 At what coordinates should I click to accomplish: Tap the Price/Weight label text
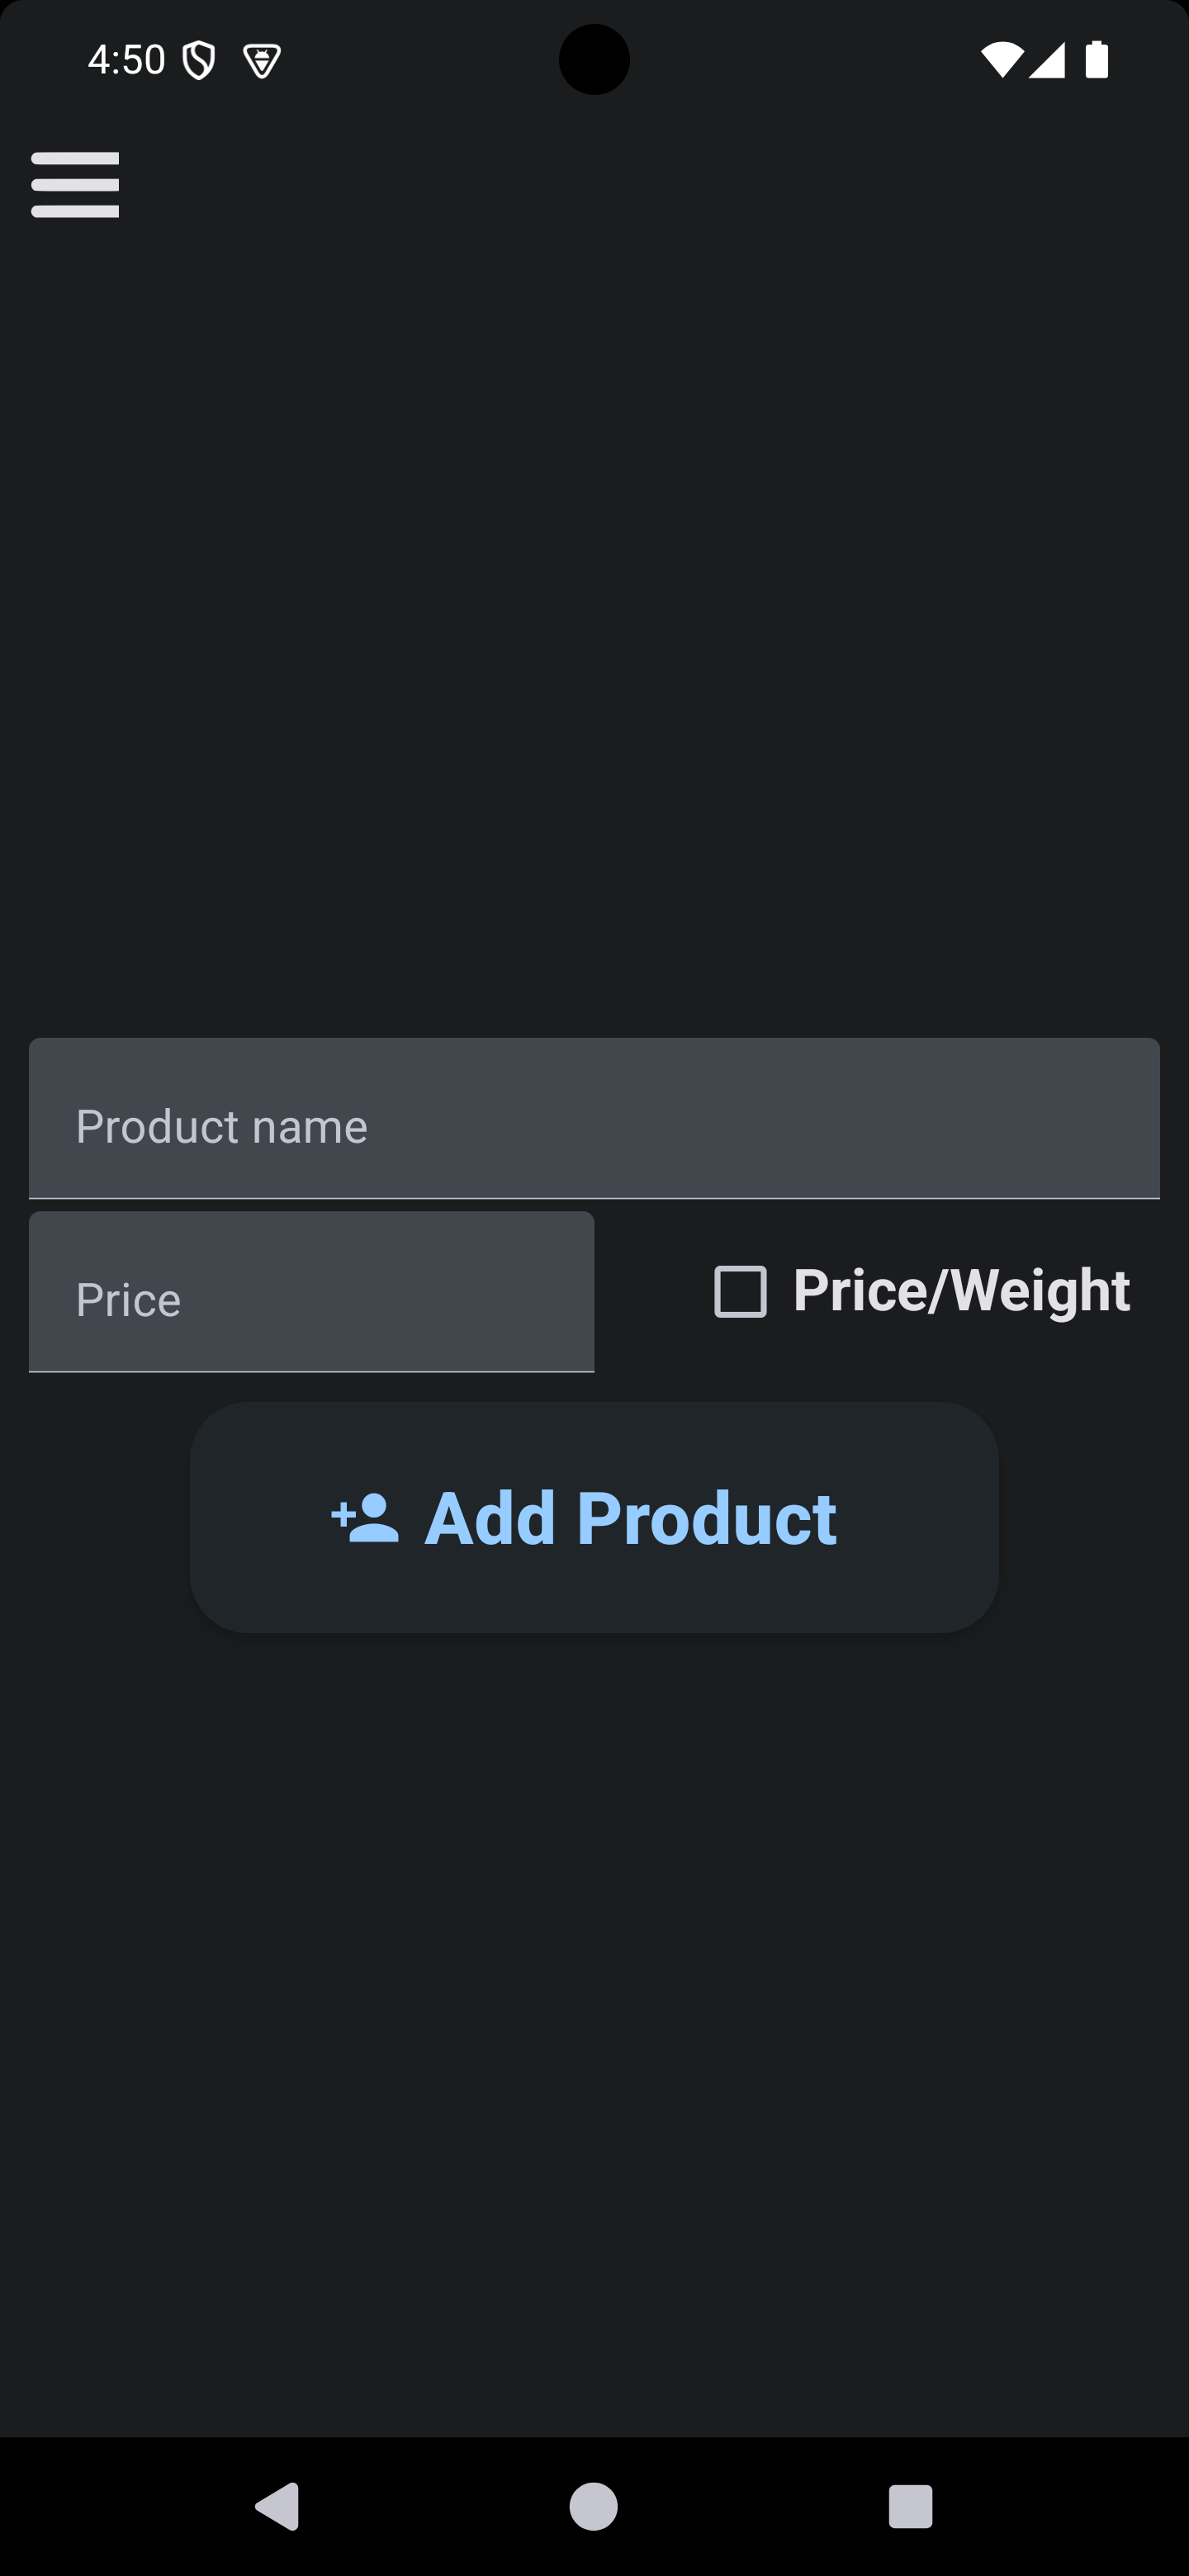click(x=961, y=1290)
